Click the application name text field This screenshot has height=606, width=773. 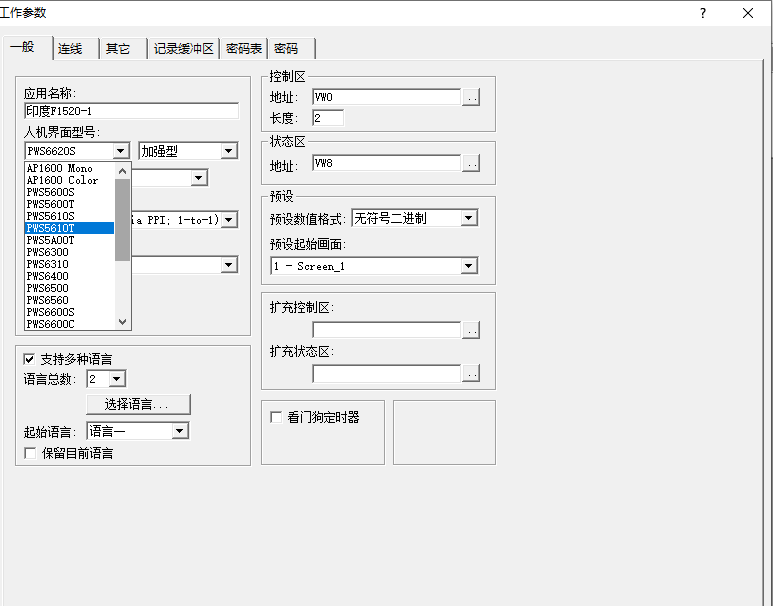(131, 110)
